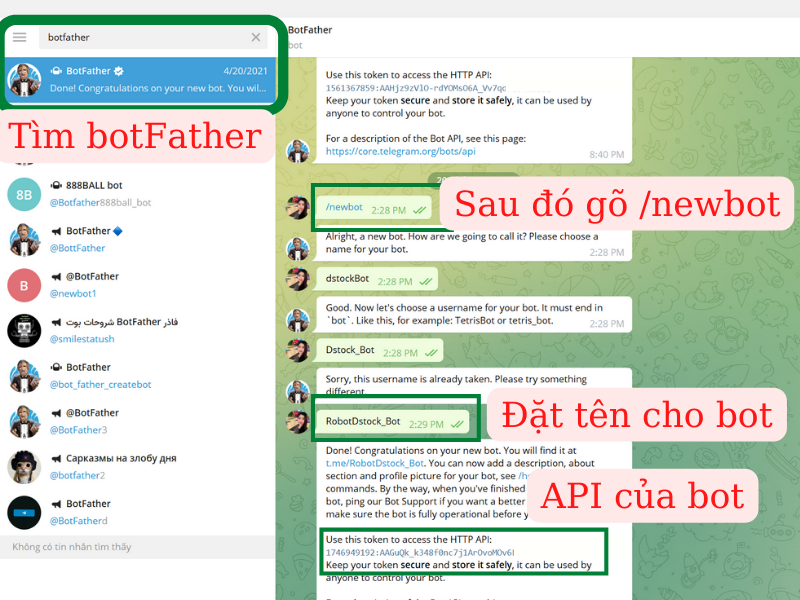Image resolution: width=800 pixels, height=600 pixels.
Task: Click the dark avatar of @BotFatherd
Action: pos(24,512)
